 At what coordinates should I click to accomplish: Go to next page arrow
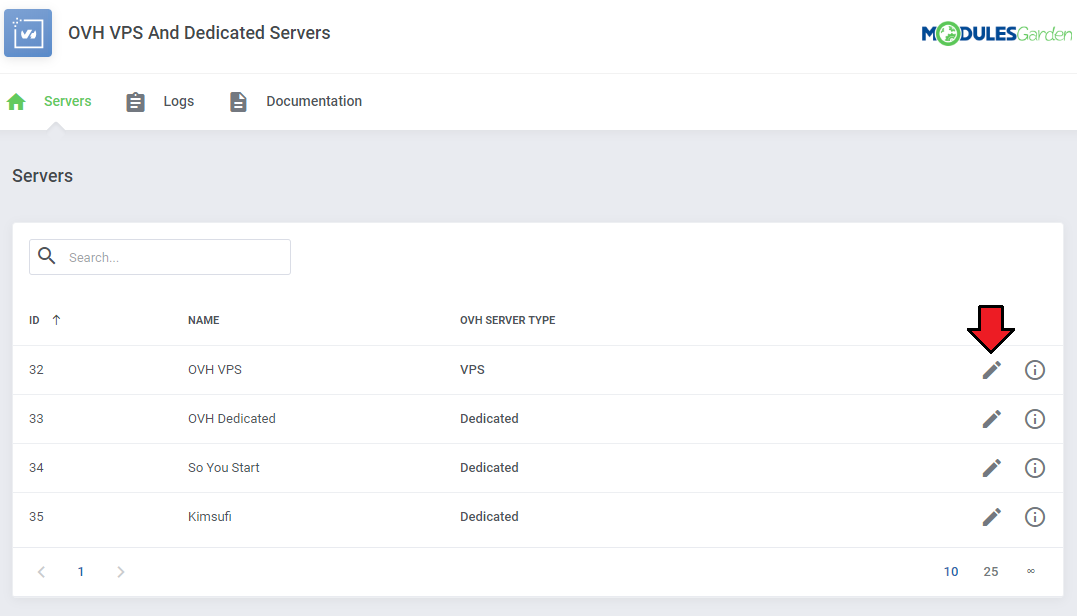pos(121,571)
